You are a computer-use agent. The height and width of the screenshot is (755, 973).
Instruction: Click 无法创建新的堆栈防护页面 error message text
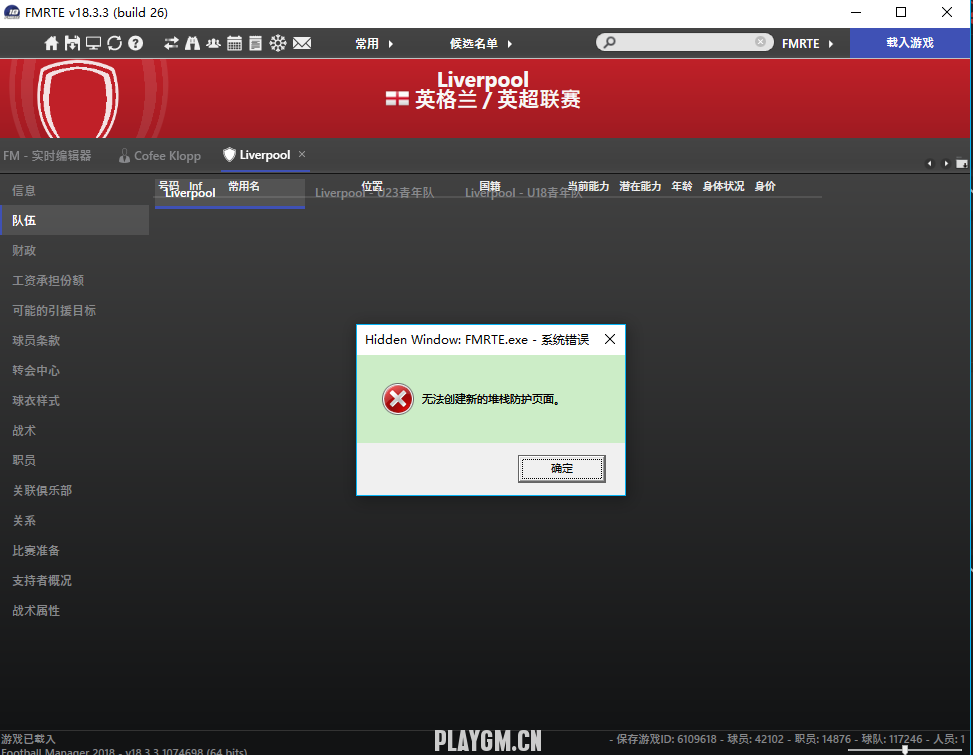491,399
